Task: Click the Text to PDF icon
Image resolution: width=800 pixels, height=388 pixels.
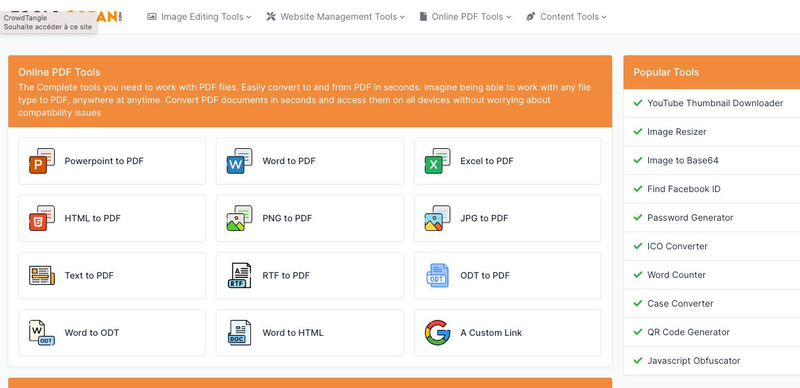Action: point(42,275)
